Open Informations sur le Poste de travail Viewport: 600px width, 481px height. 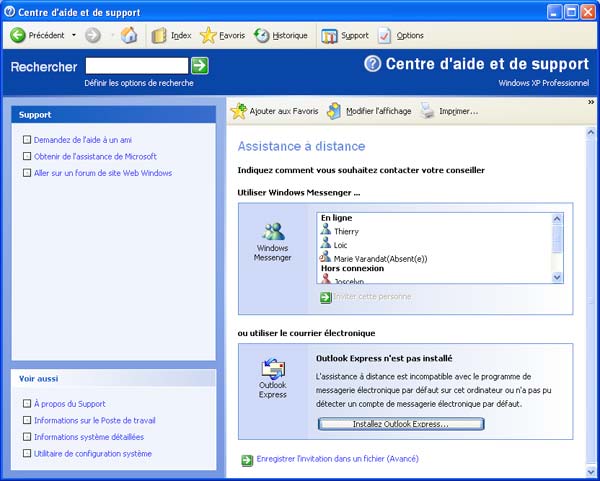95,420
